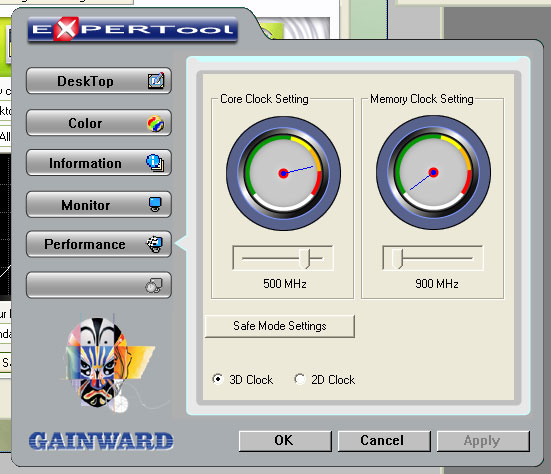Go to the Monitor section
The width and height of the screenshot is (551, 474).
click(99, 205)
